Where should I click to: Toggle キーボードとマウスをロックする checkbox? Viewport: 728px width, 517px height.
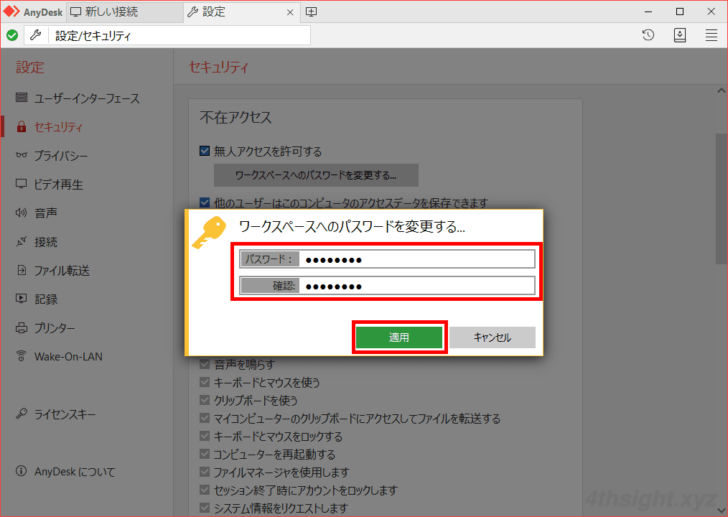tap(205, 436)
